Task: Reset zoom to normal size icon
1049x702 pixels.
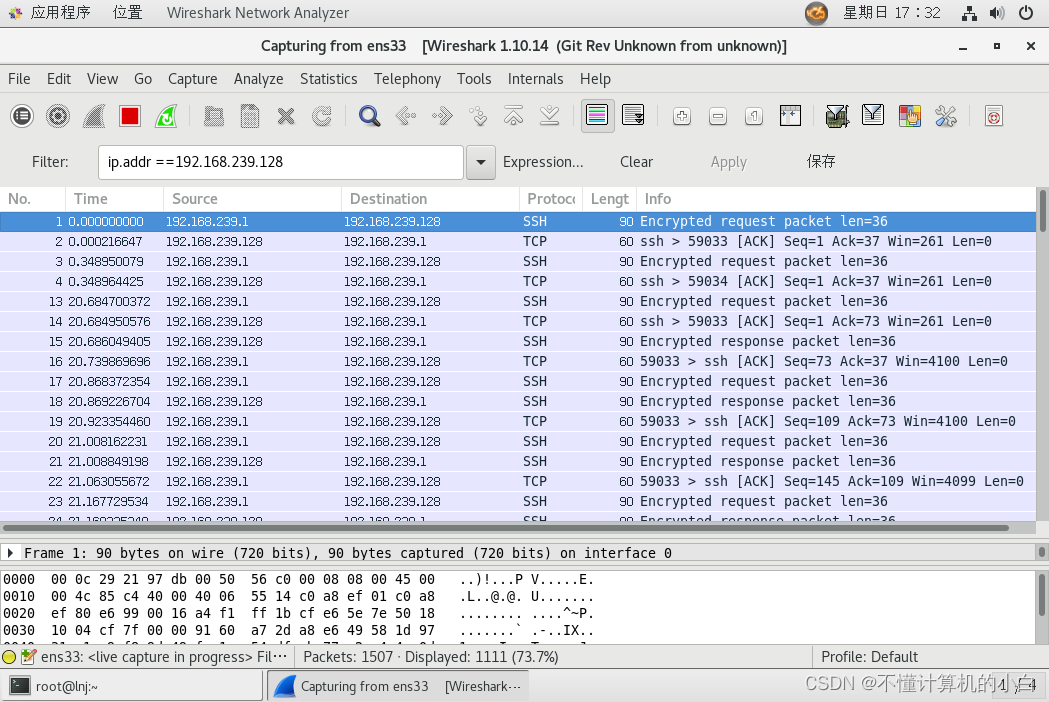Action: click(x=754, y=116)
